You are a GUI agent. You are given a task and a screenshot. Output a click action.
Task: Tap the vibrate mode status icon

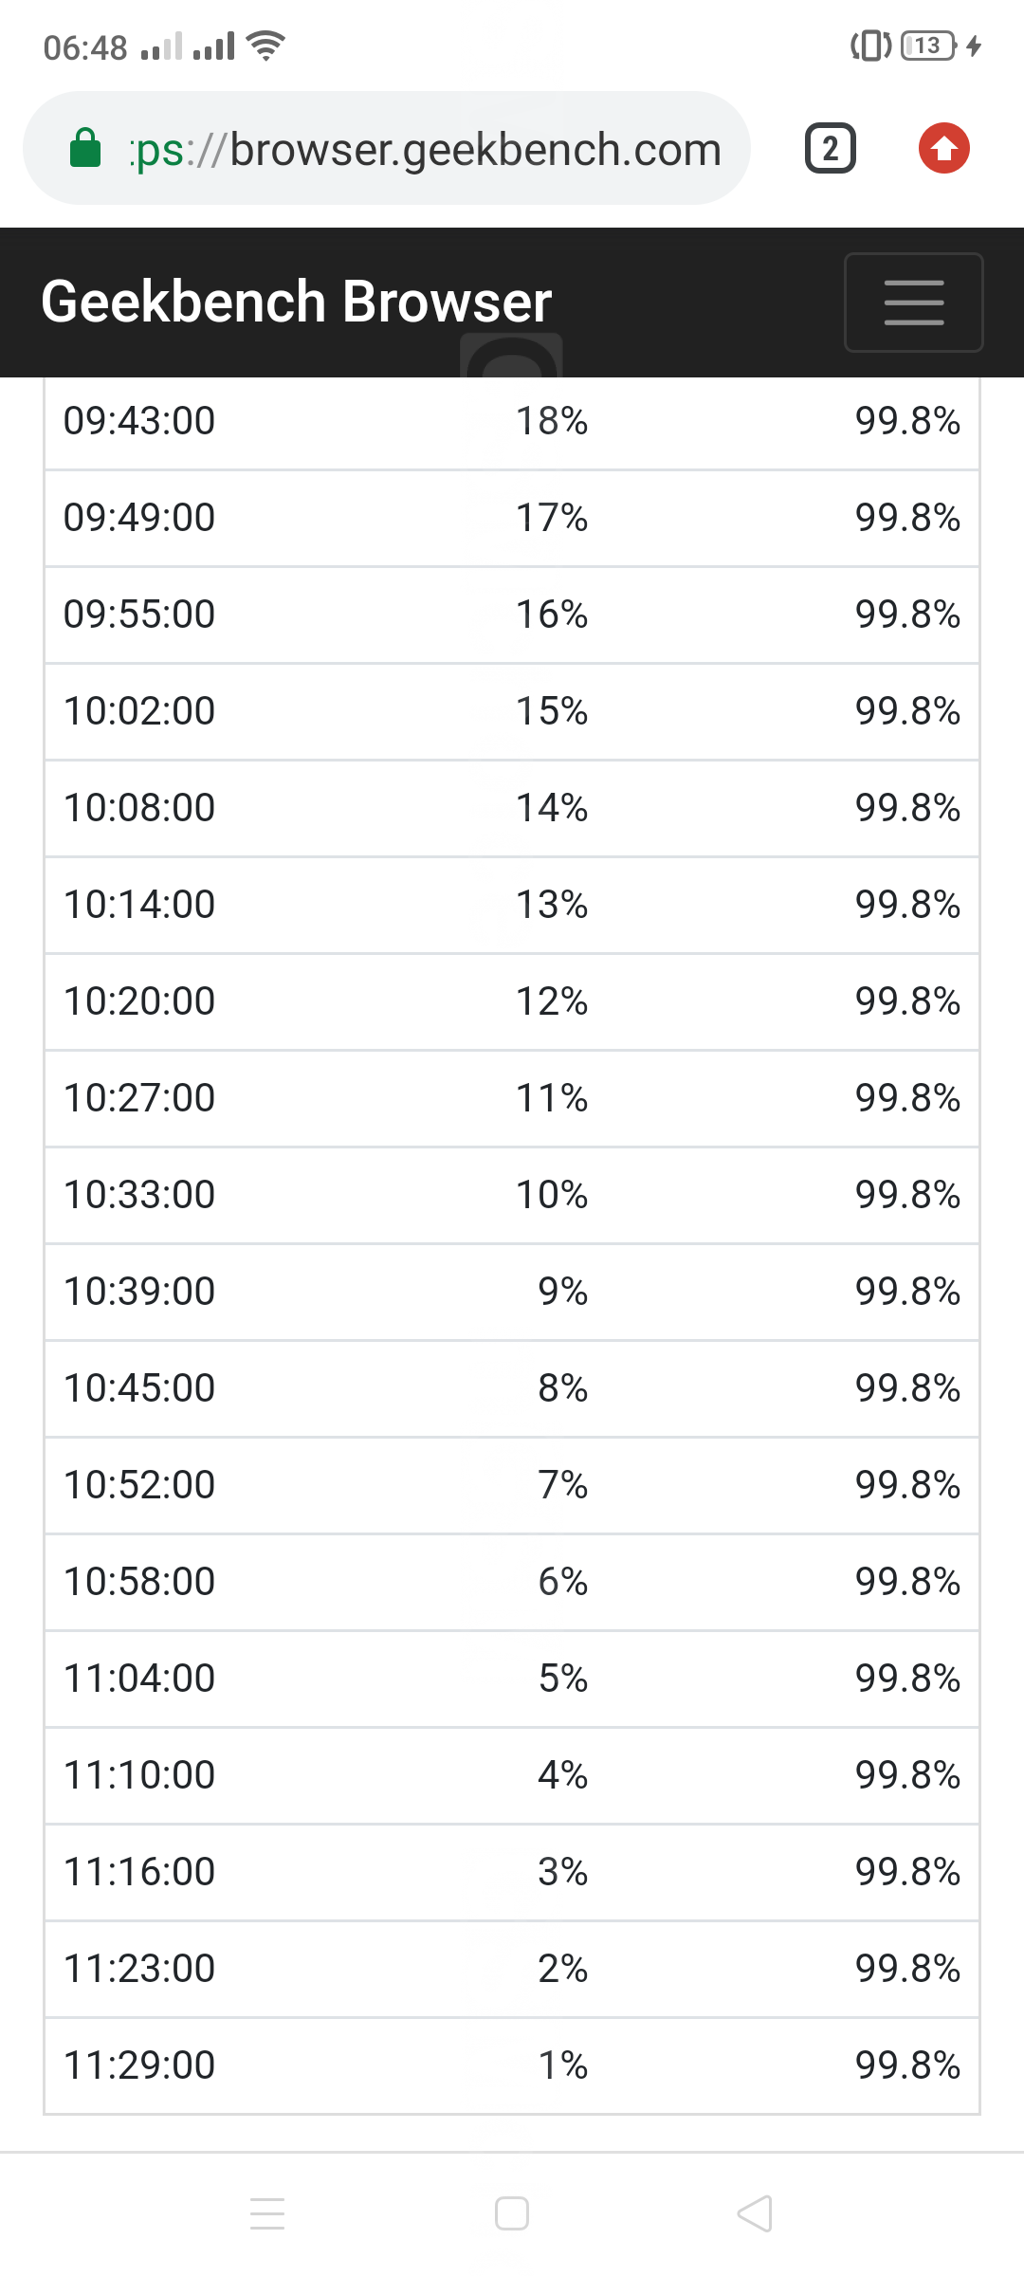coord(870,46)
